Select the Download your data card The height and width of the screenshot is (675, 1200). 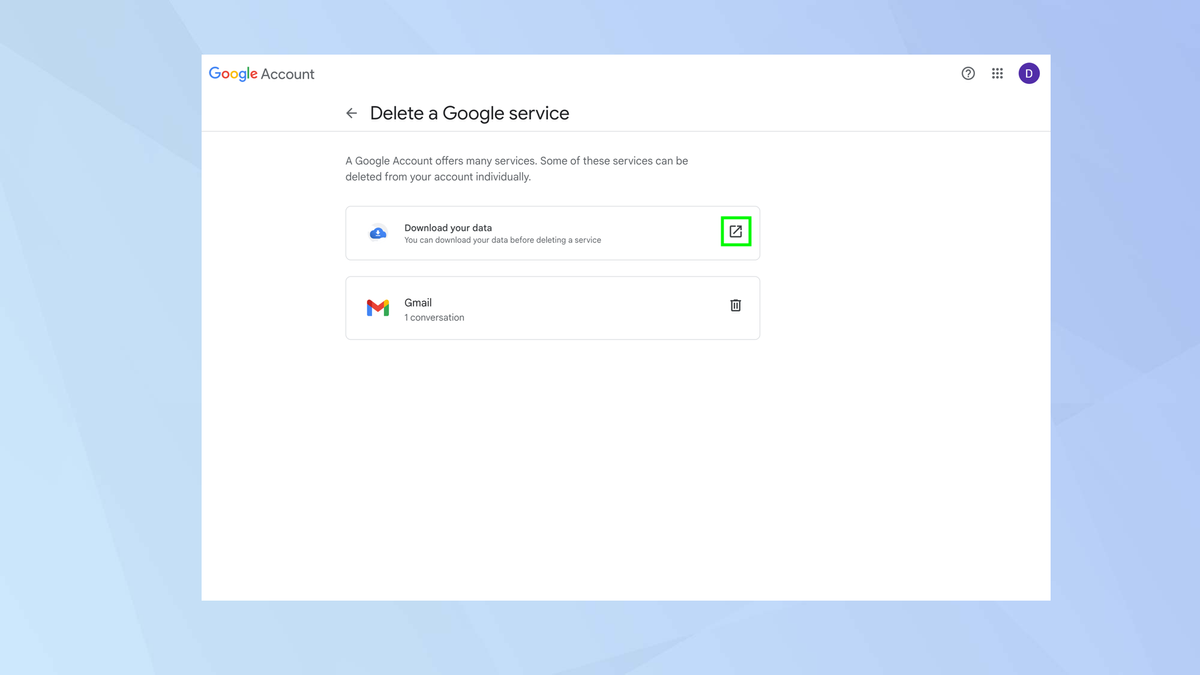point(550,232)
